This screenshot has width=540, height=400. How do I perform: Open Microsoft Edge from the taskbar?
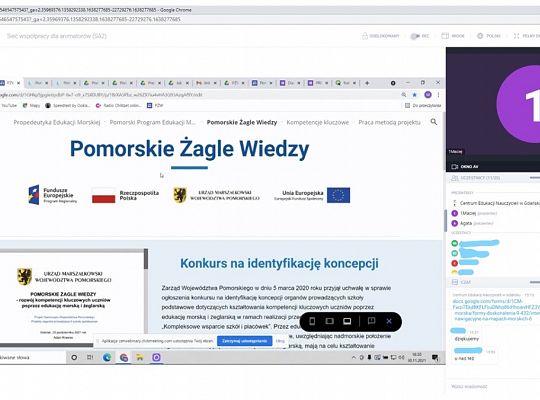107,357
